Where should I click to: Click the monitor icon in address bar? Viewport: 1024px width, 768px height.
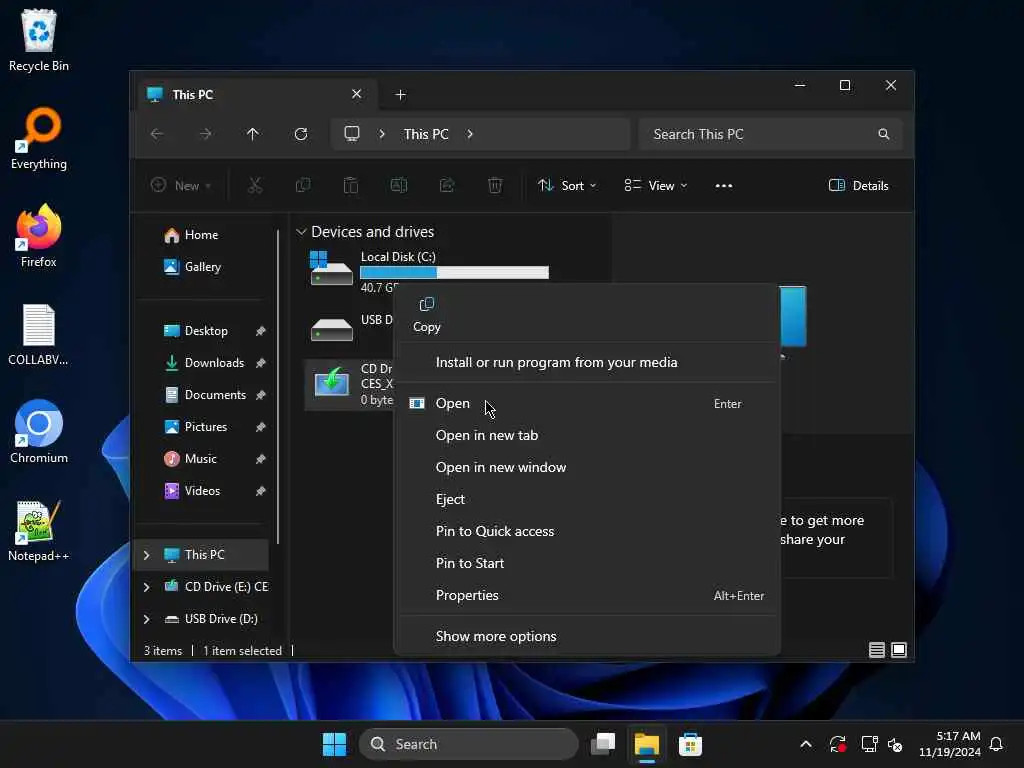pos(352,134)
